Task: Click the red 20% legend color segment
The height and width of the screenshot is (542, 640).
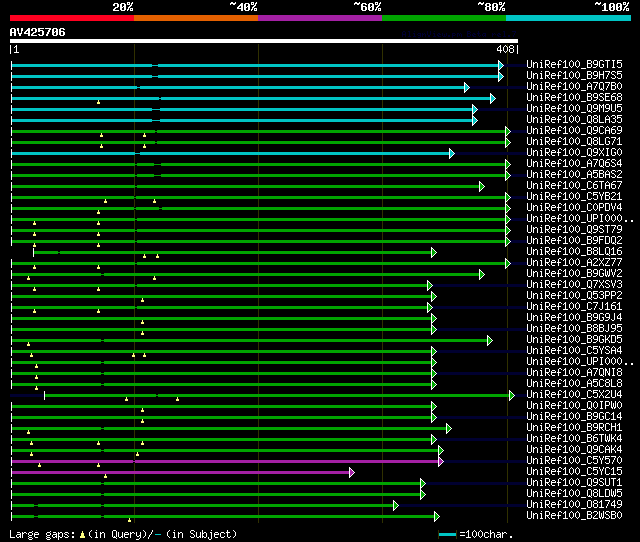Action: pyautogui.click(x=72, y=18)
